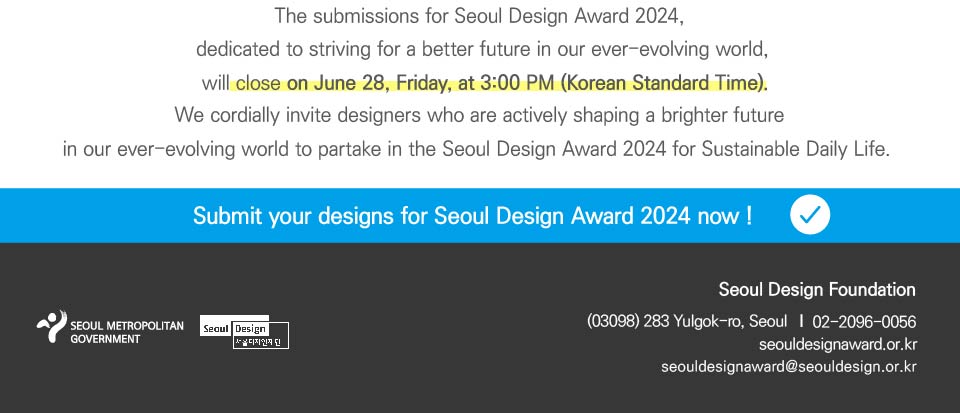This screenshot has height=413, width=960.
Task: Click the 'Design' black box in logo
Action: coord(250,329)
